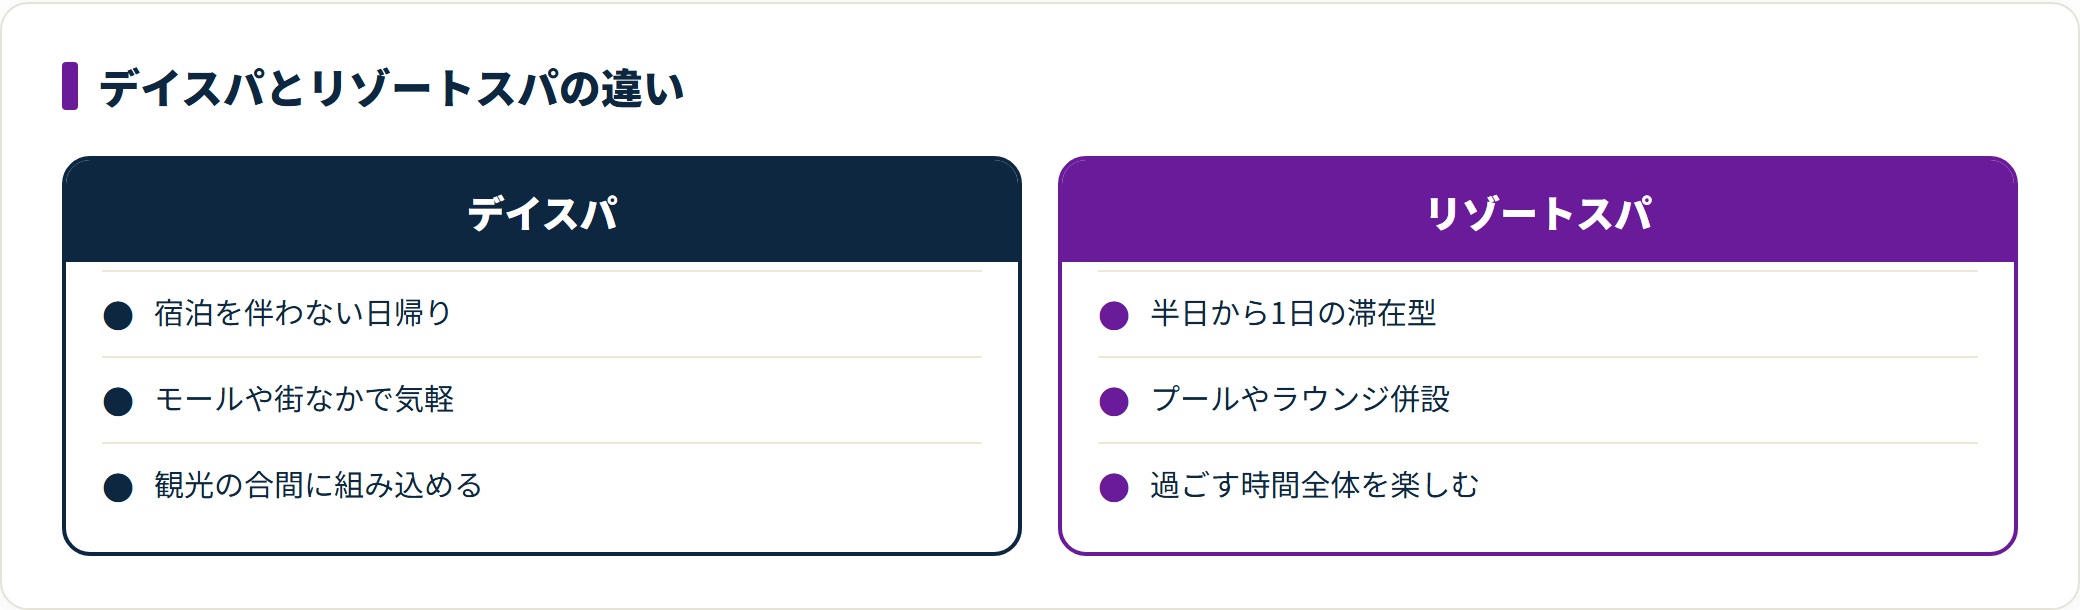The image size is (2080, 610).
Task: Click the navy bullet beside 観光の合間に組み込める
Action: (x=118, y=488)
